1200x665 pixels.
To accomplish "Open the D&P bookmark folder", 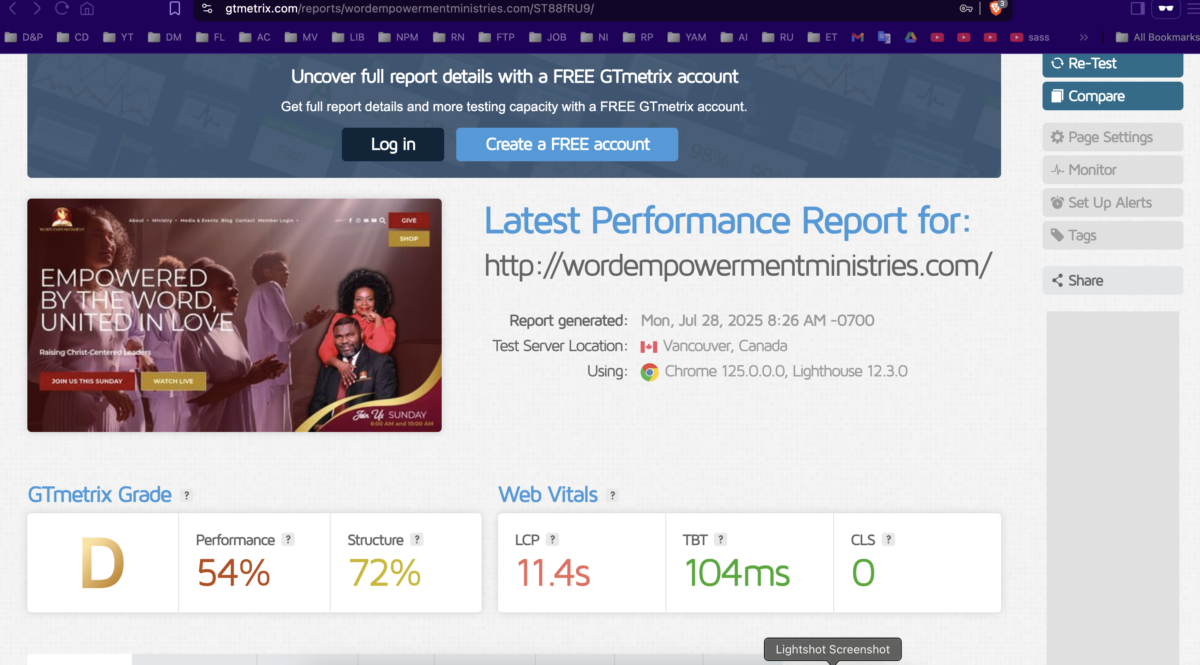I will point(24,37).
